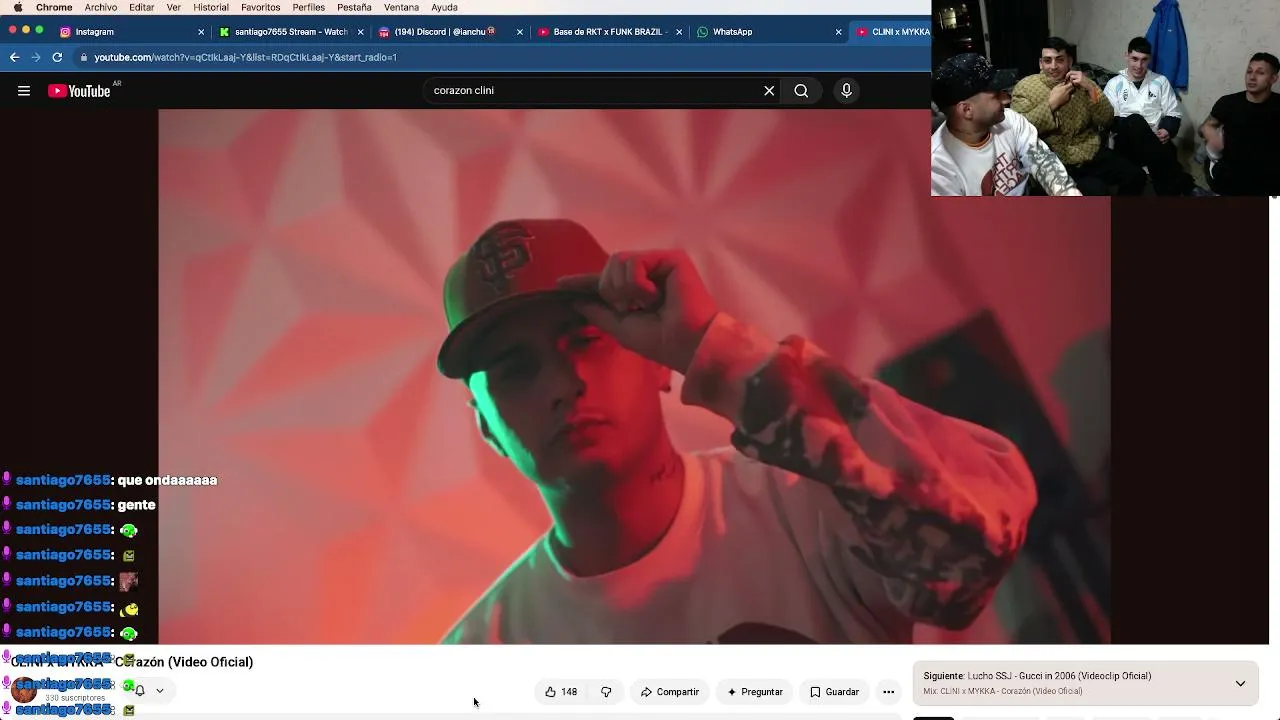The height and width of the screenshot is (720, 1280).
Task: Open the Perfiles menu
Action: [x=309, y=7]
